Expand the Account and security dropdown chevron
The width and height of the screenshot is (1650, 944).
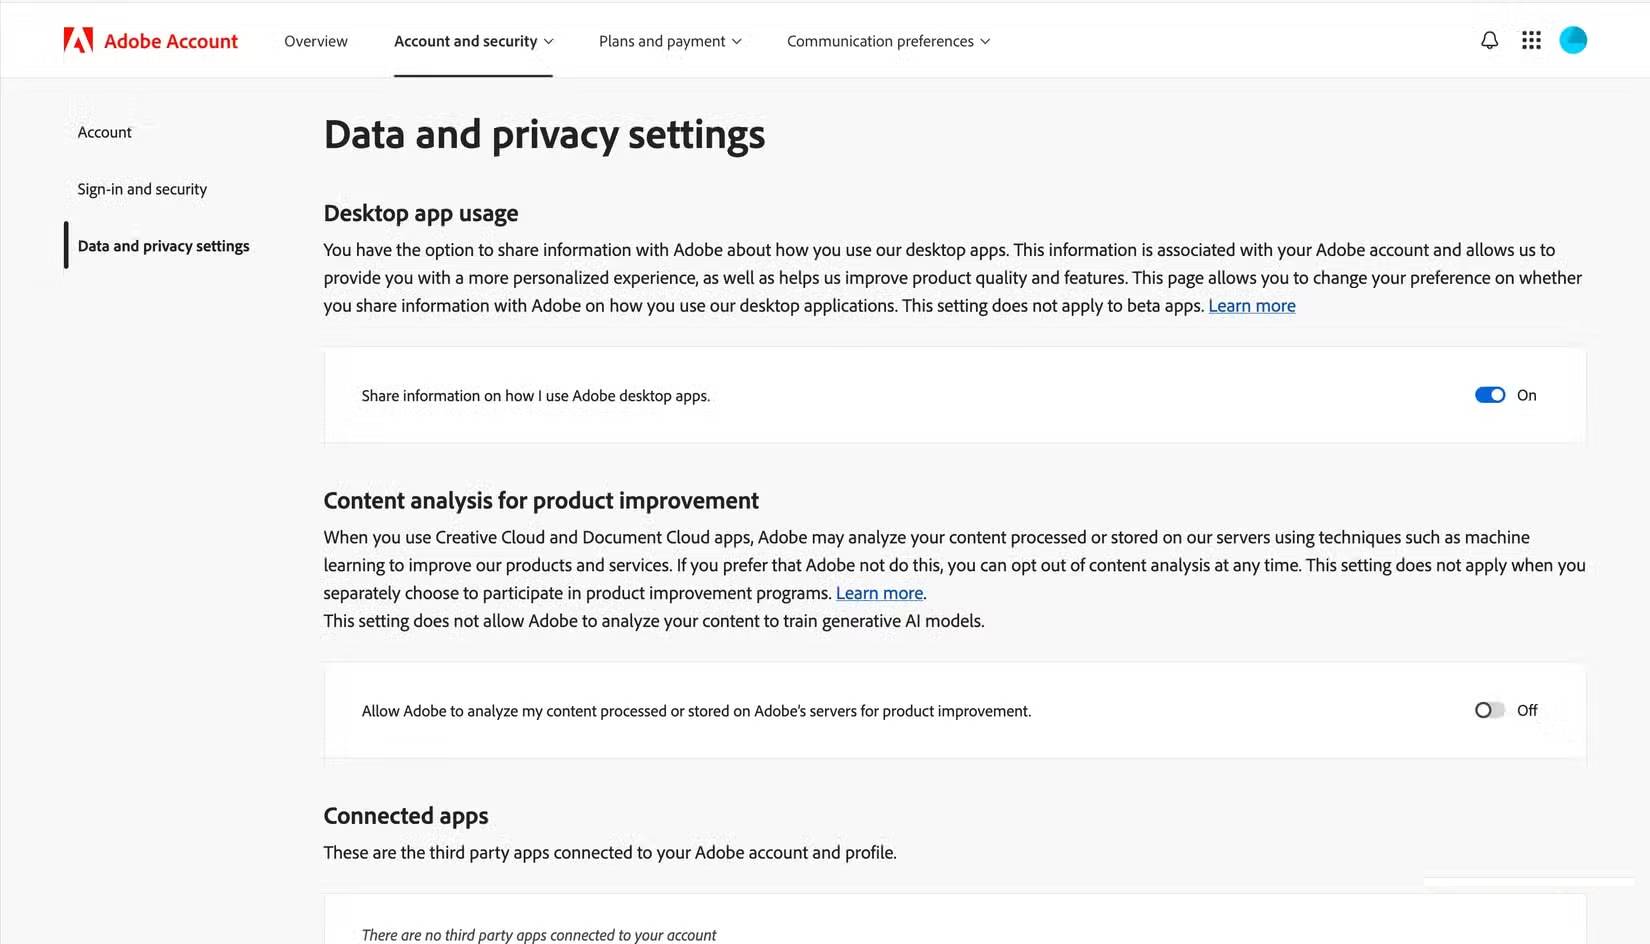point(549,41)
